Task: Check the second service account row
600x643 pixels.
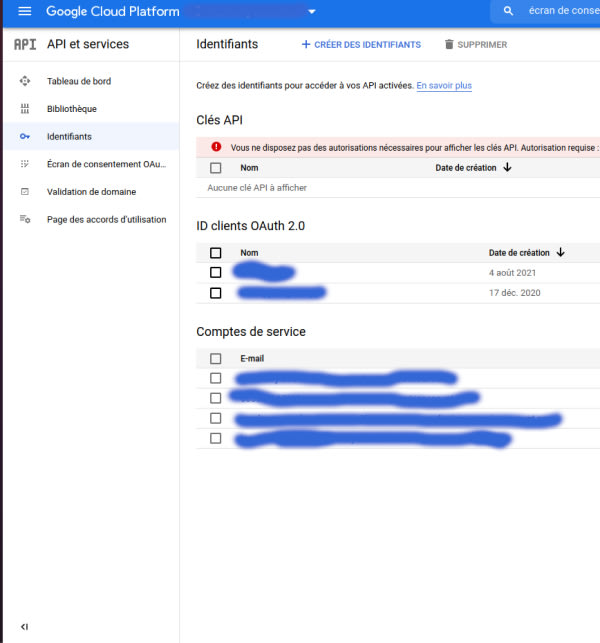Action: (216, 398)
